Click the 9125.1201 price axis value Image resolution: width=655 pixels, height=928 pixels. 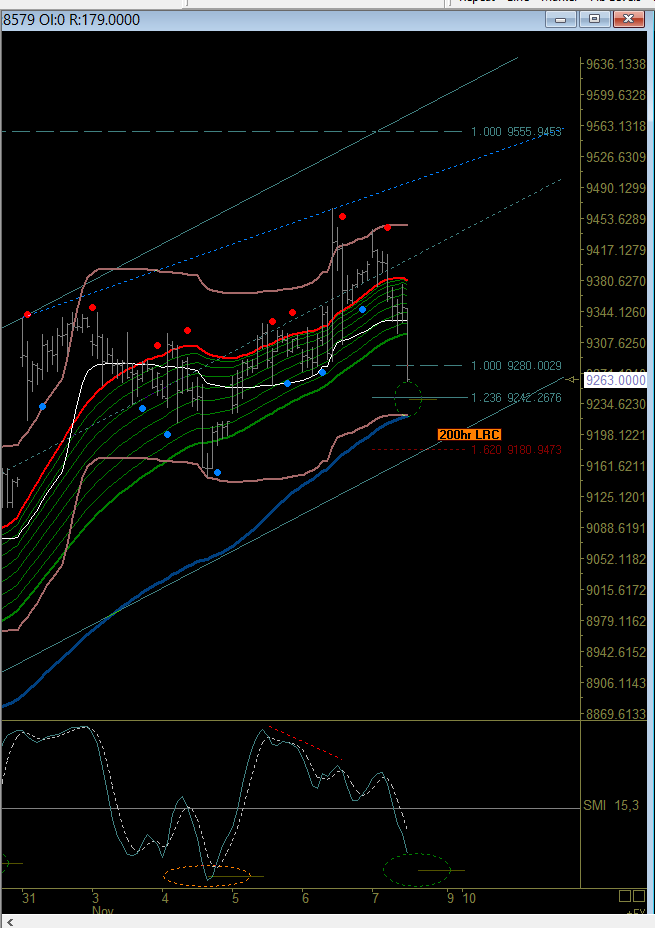615,497
